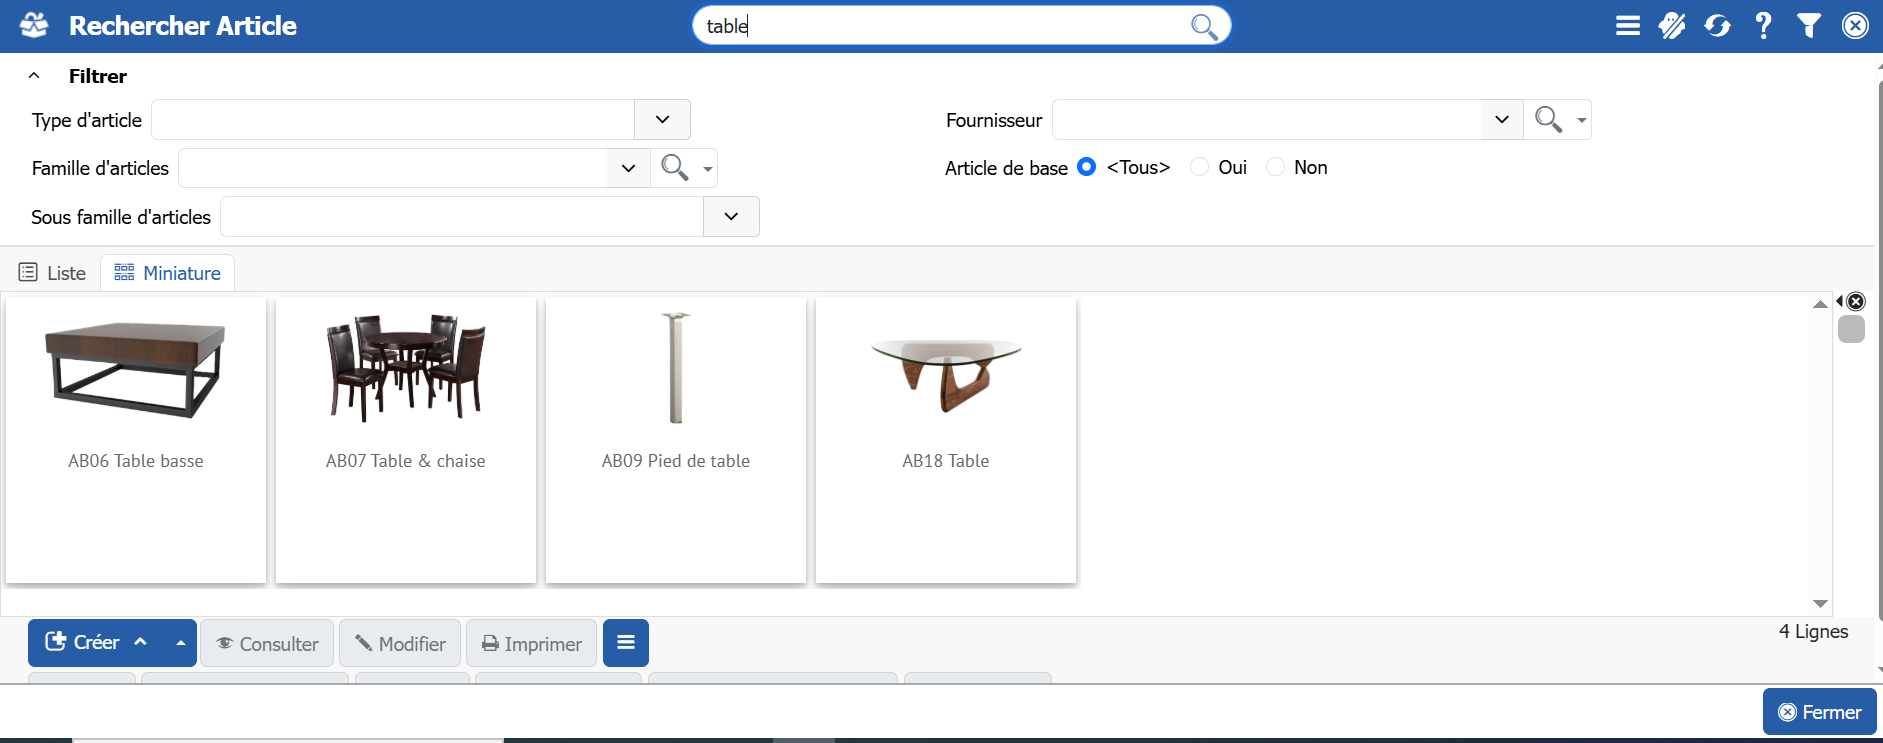1883x743 pixels.
Task: Click the refresh icon in the header
Action: tap(1717, 26)
